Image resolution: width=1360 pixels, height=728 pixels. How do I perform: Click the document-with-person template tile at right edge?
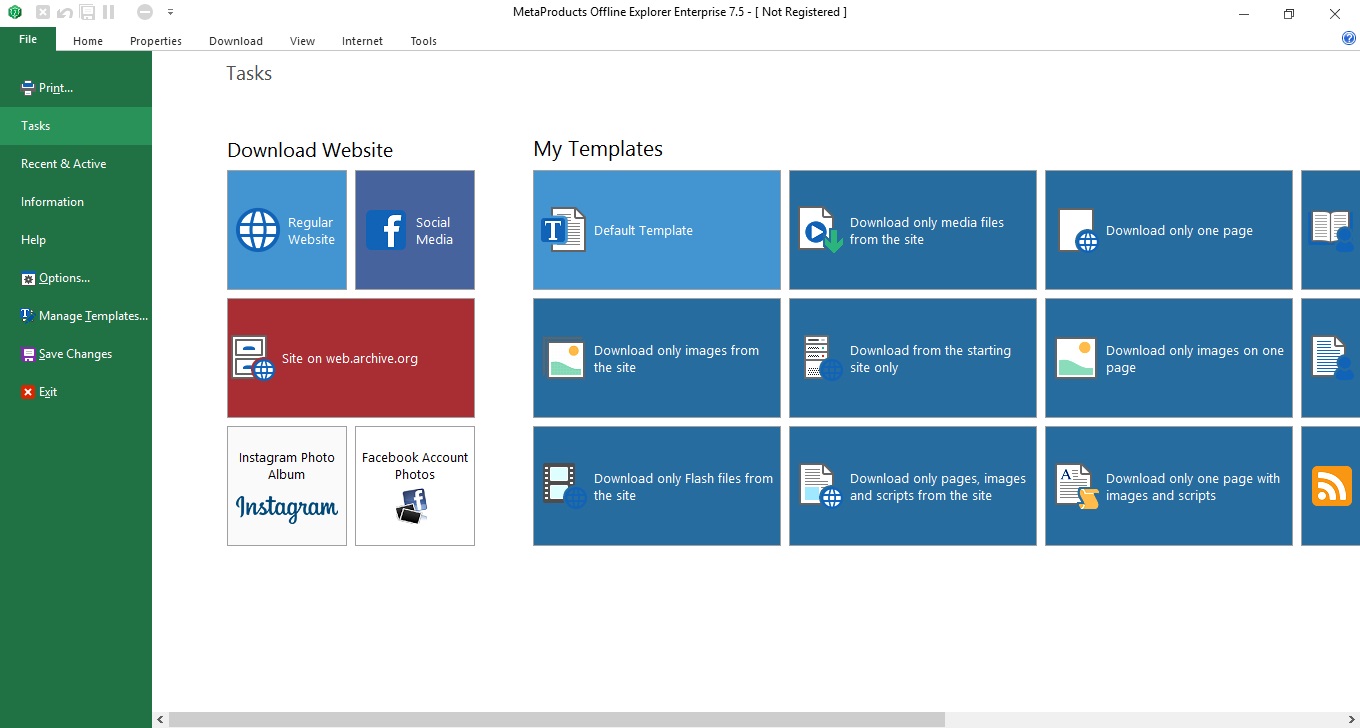click(x=1331, y=358)
